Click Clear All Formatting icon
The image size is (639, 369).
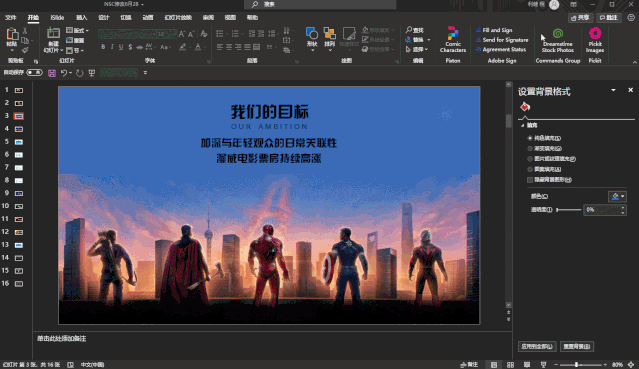tap(204, 34)
